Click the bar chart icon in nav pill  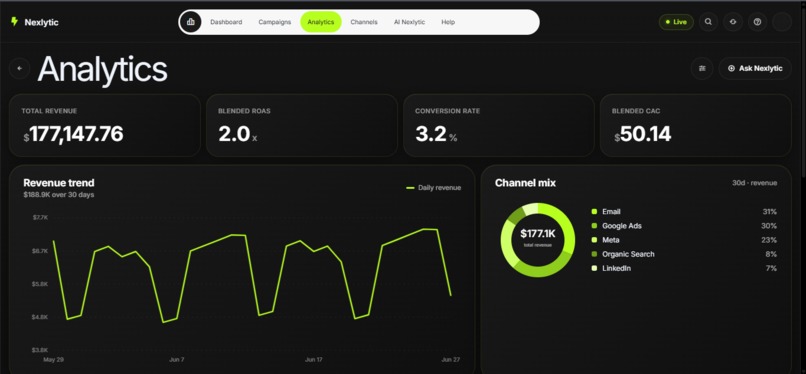pos(191,22)
